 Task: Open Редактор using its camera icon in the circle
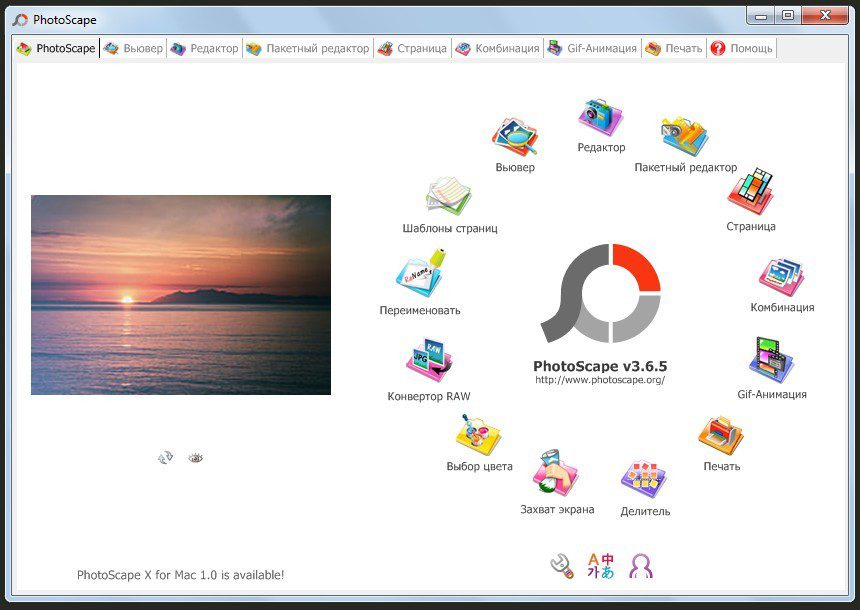(x=601, y=117)
